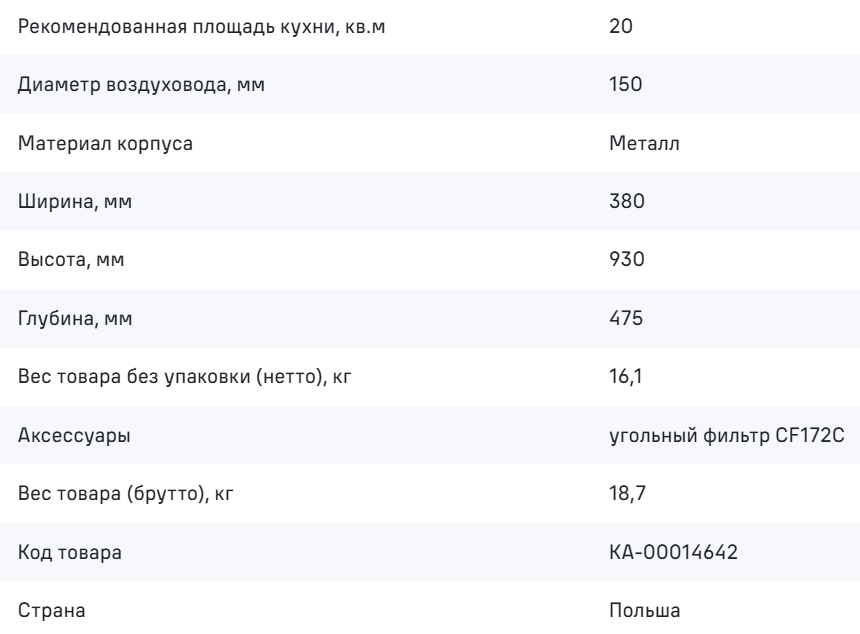The image size is (860, 634).
Task: Select the width value 380
Action: pos(627,201)
